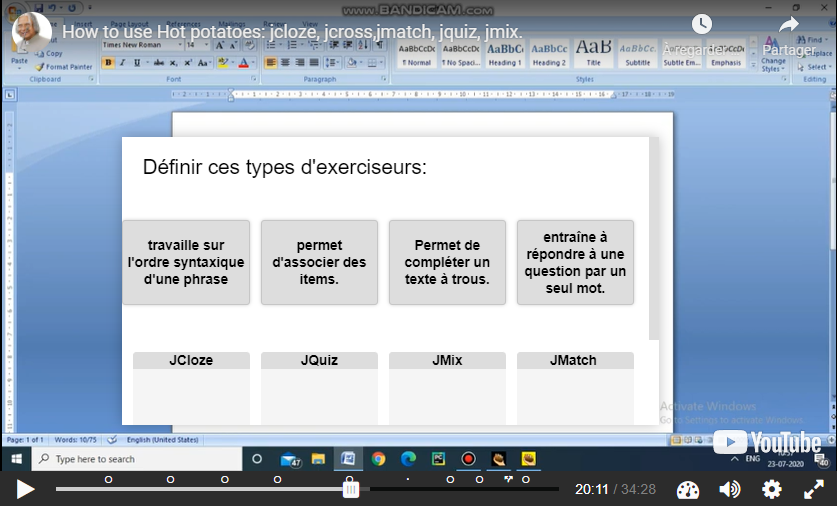Open the playback speed gauge control
The image size is (837, 506).
[688, 489]
